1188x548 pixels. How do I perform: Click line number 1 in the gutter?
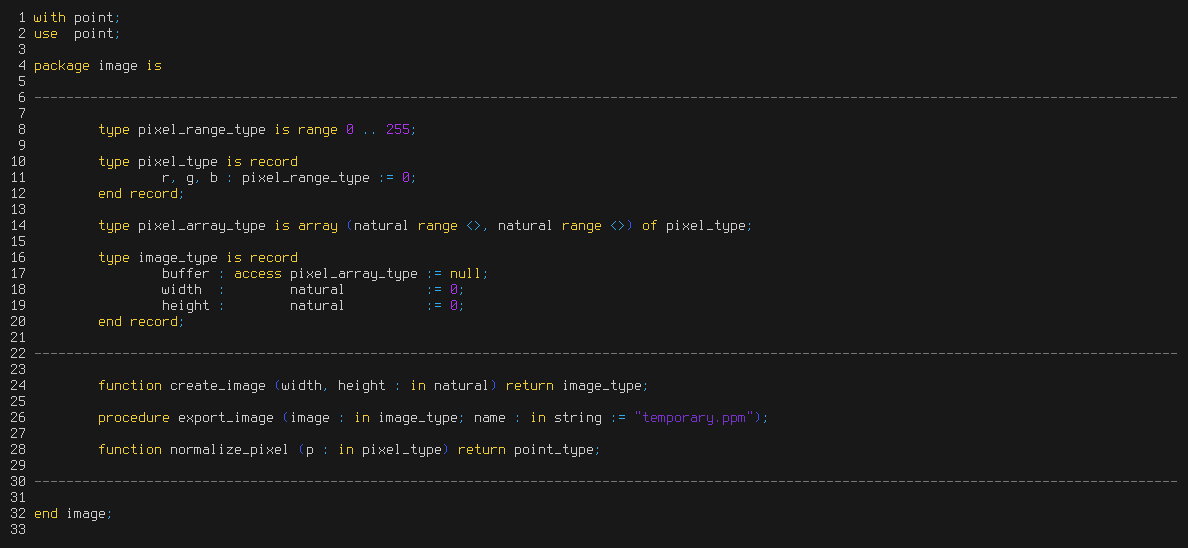[x=22, y=17]
